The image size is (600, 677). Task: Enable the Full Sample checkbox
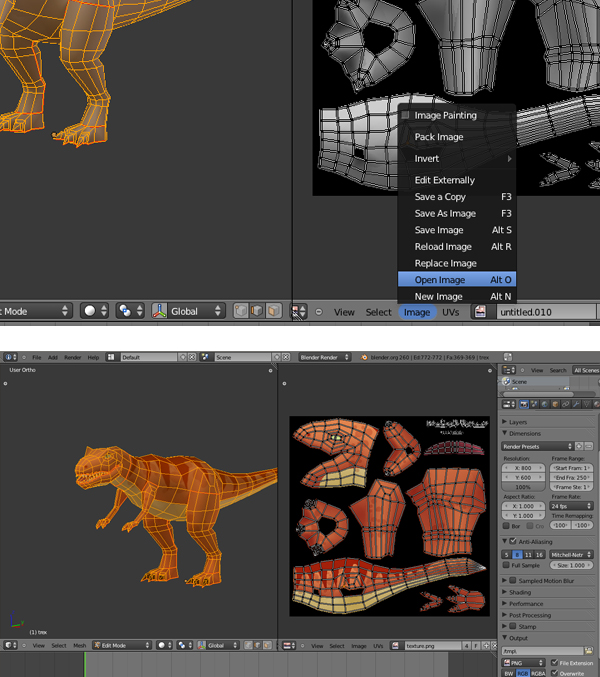506,565
